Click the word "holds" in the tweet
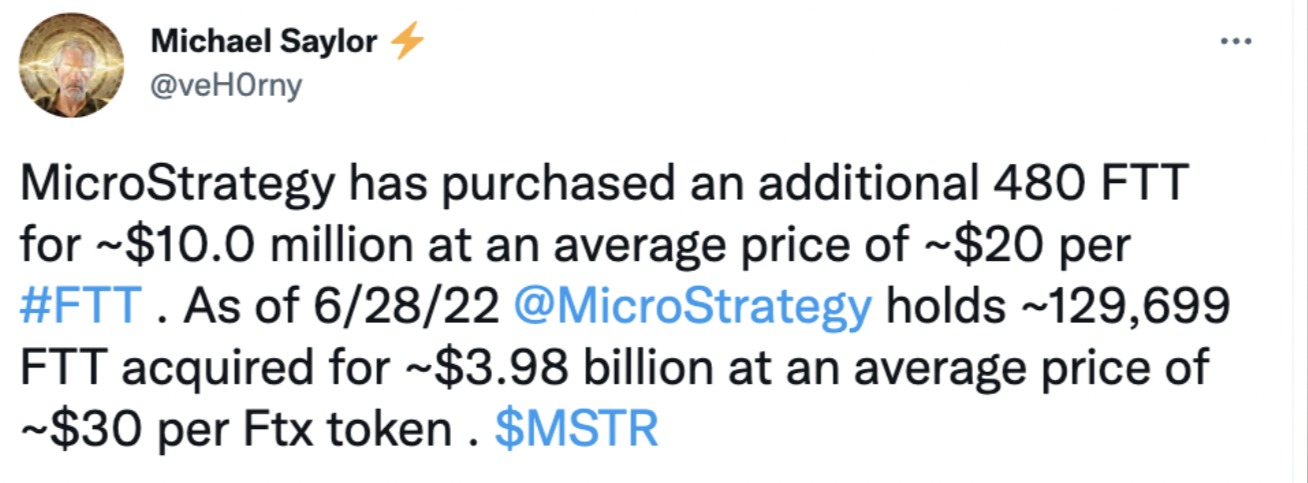Screen dimensions: 1308x483 tap(940, 304)
